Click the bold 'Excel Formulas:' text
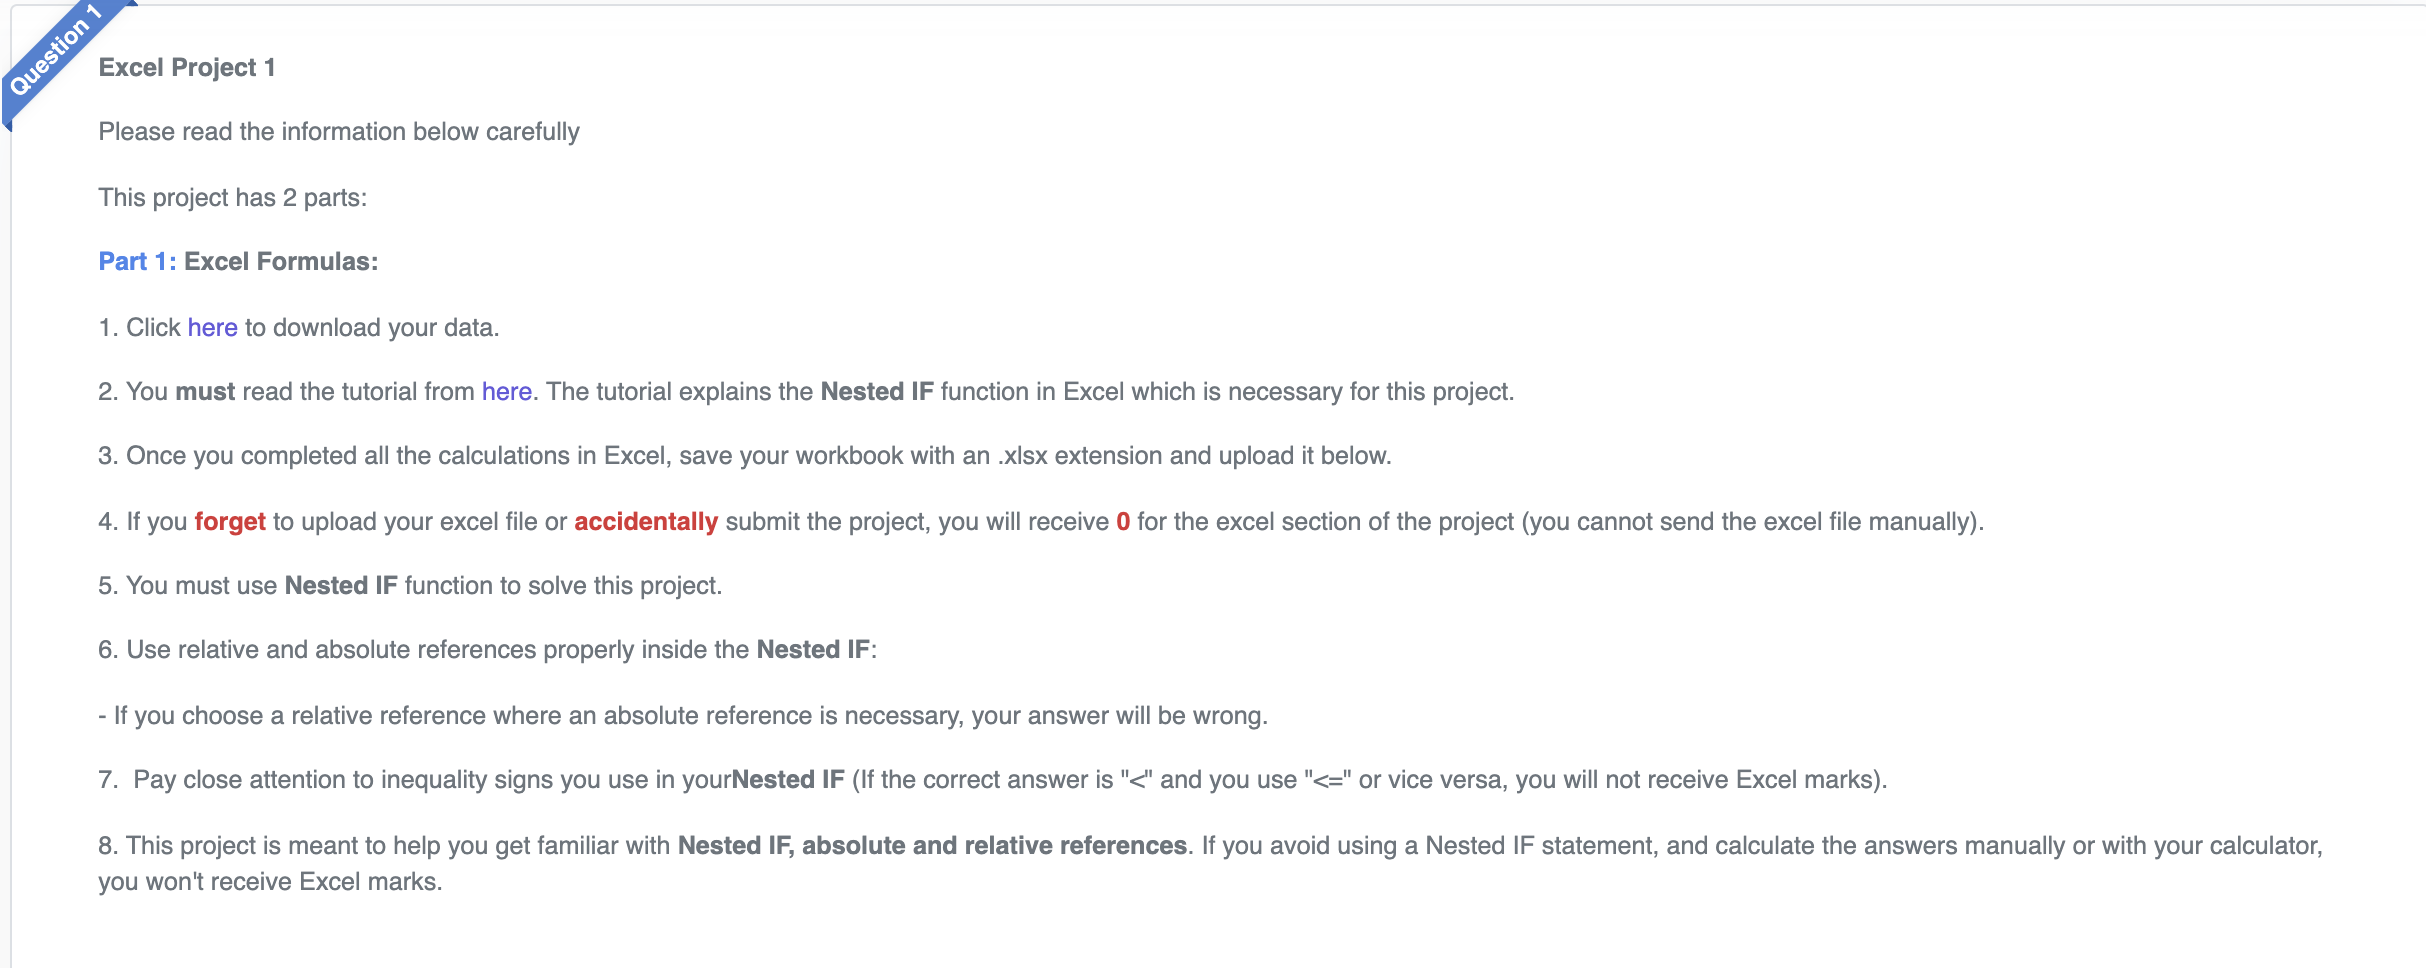The height and width of the screenshot is (968, 2426). (x=281, y=261)
